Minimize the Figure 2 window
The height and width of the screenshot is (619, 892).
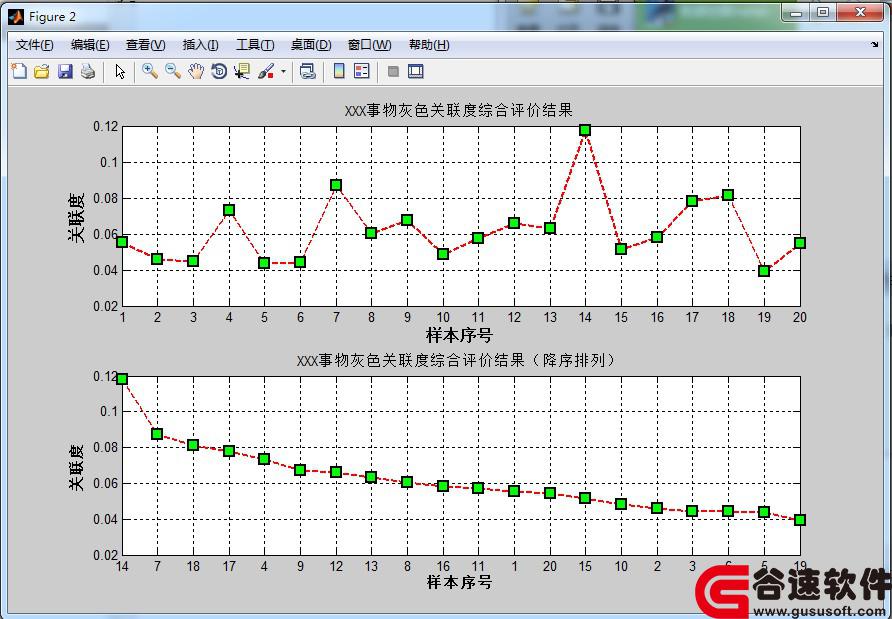796,13
